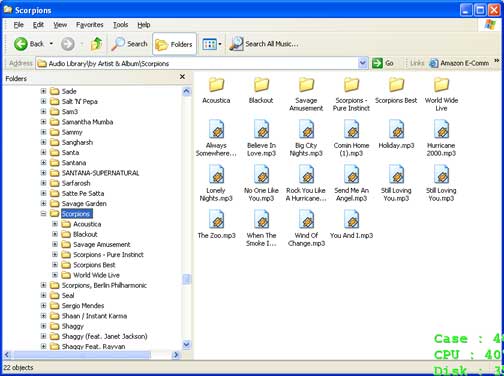Toggle the Folders pane button
The height and width of the screenshot is (376, 504).
[174, 44]
